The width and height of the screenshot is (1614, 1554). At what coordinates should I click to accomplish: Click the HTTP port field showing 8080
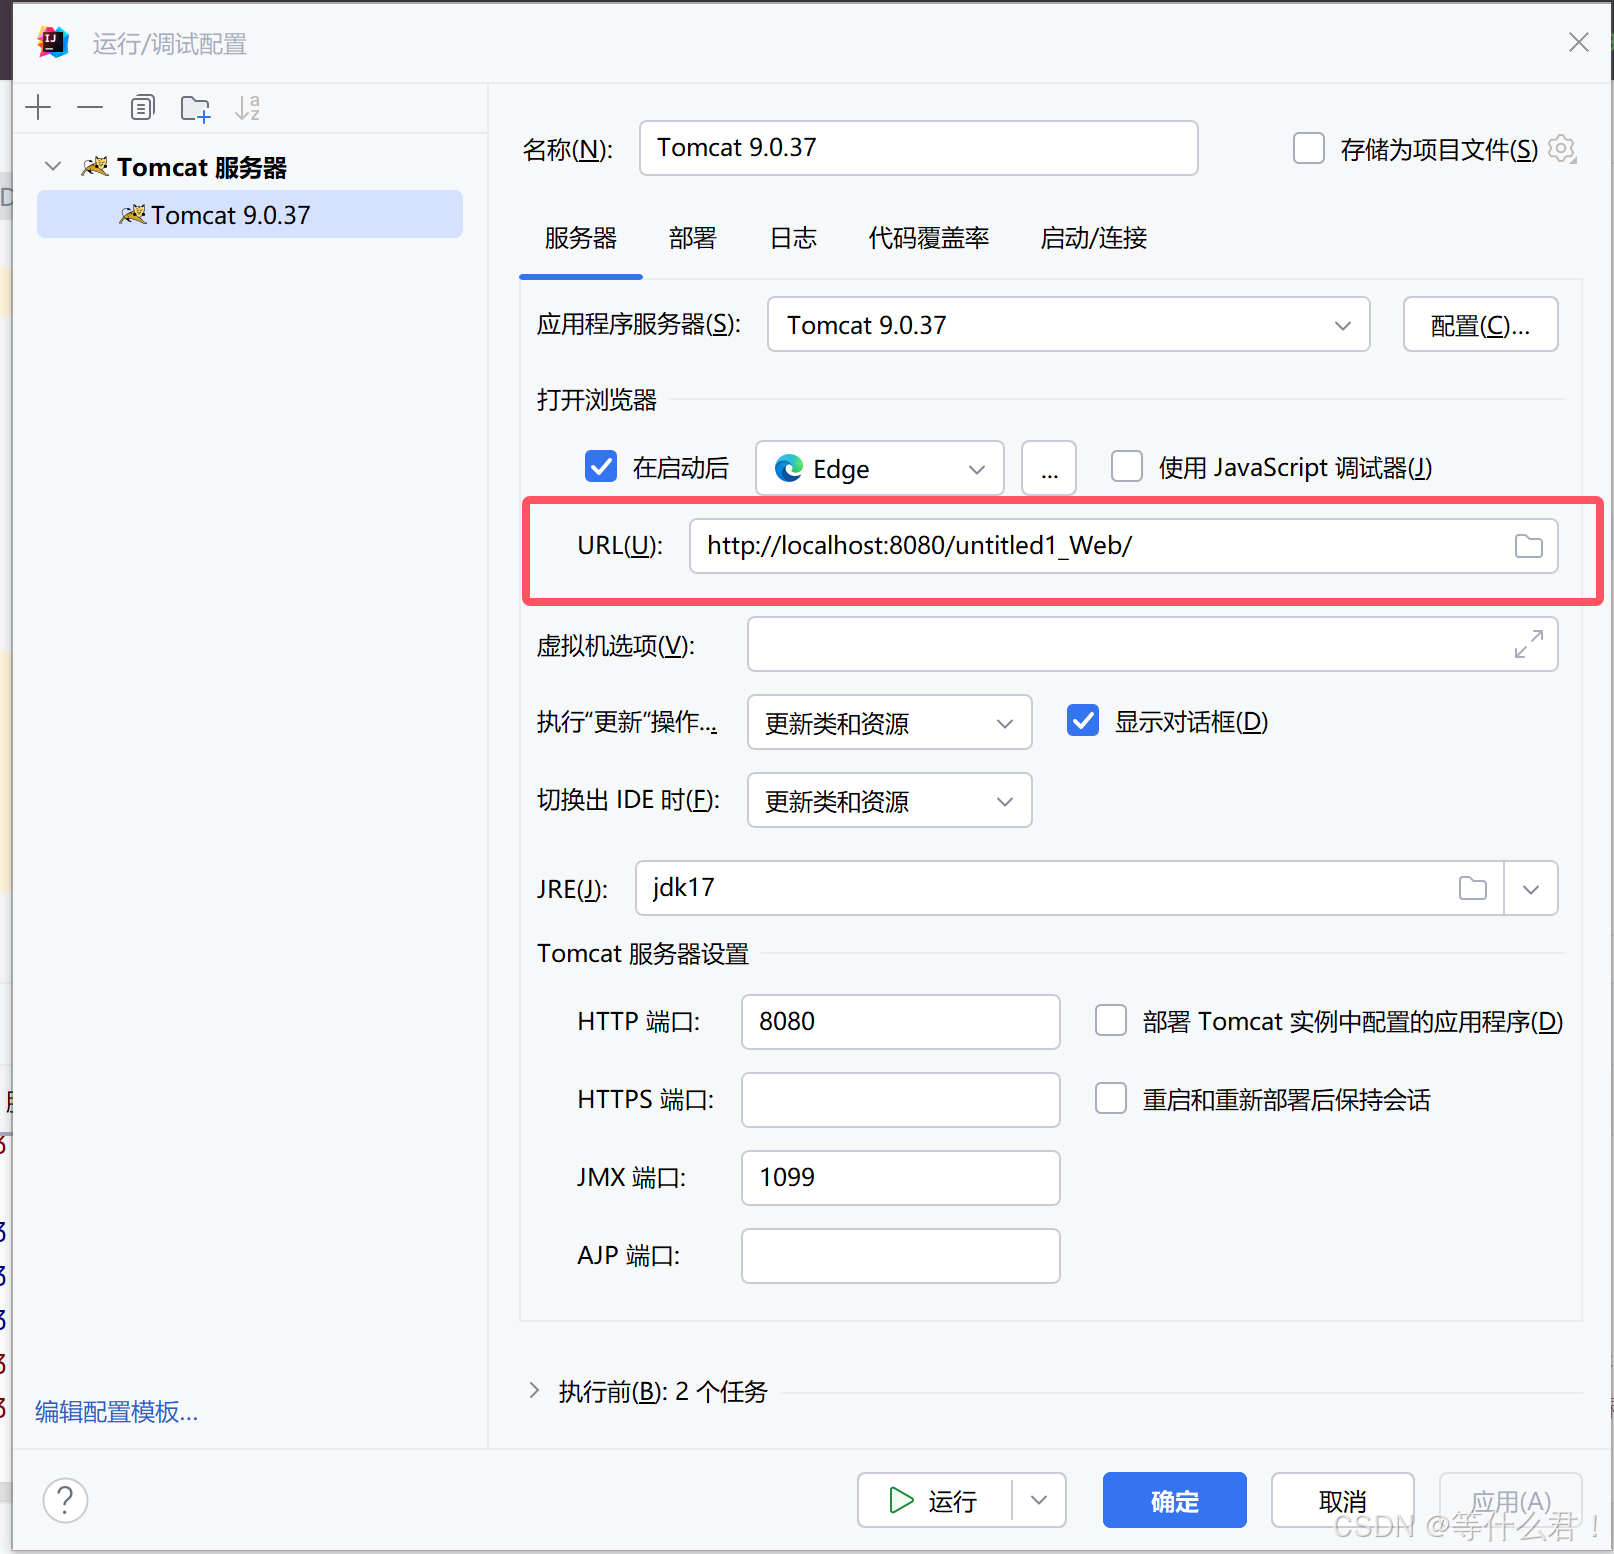[900, 1022]
